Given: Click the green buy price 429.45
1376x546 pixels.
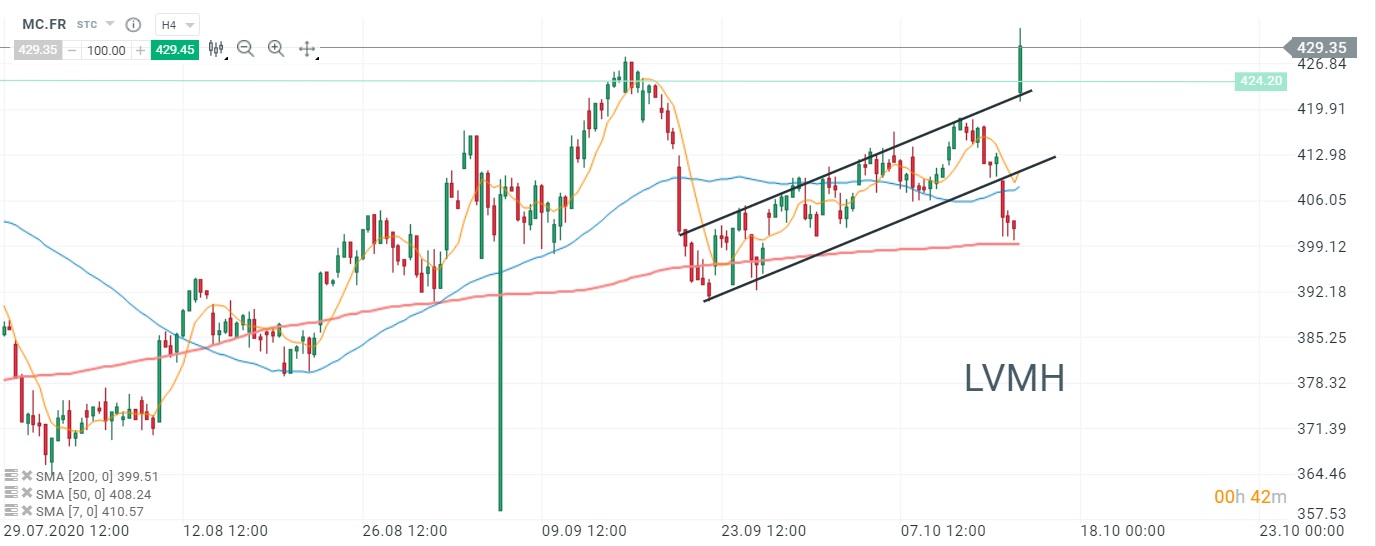Looking at the screenshot, I should (x=174, y=49).
